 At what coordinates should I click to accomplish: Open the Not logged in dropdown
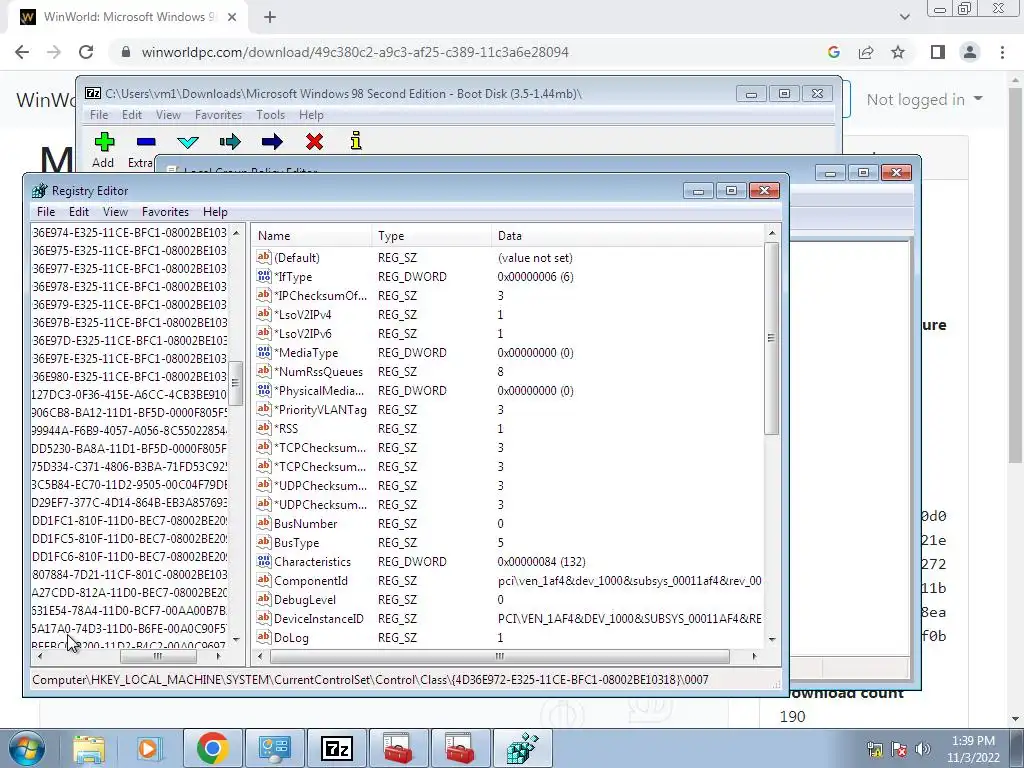pos(924,99)
